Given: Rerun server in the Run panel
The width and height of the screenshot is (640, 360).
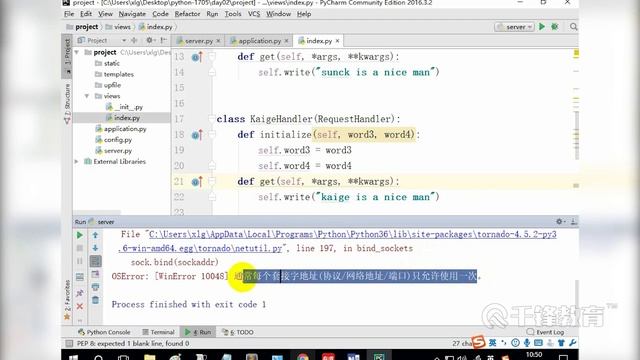Looking at the screenshot, I should point(80,235).
